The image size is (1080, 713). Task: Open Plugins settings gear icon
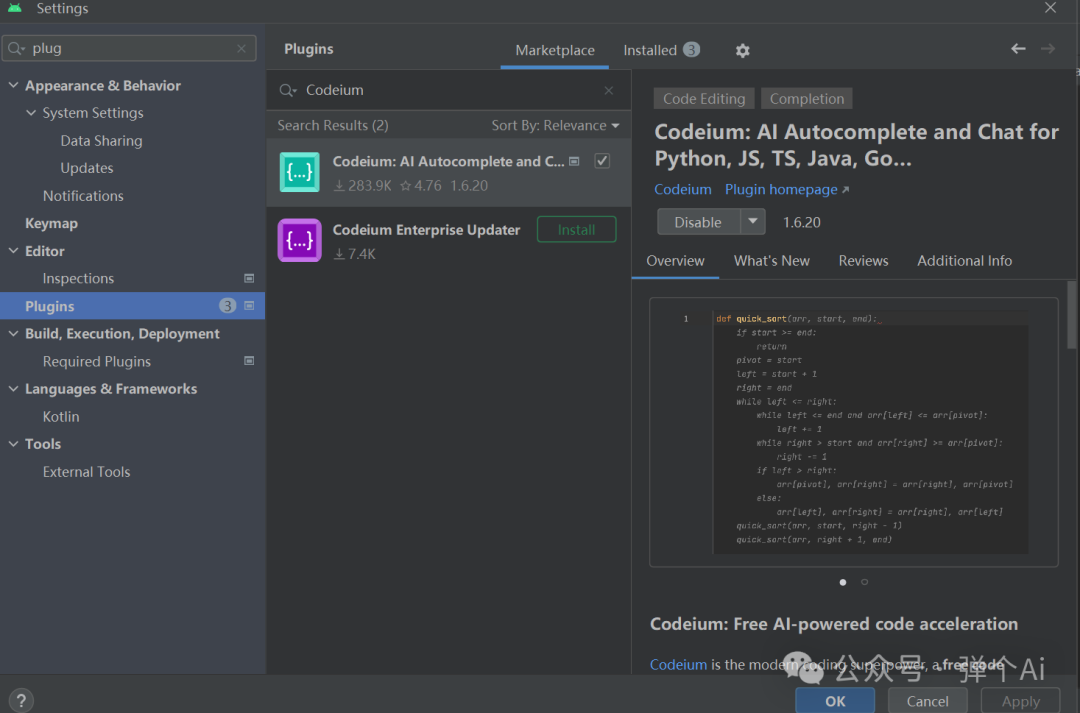pos(742,49)
